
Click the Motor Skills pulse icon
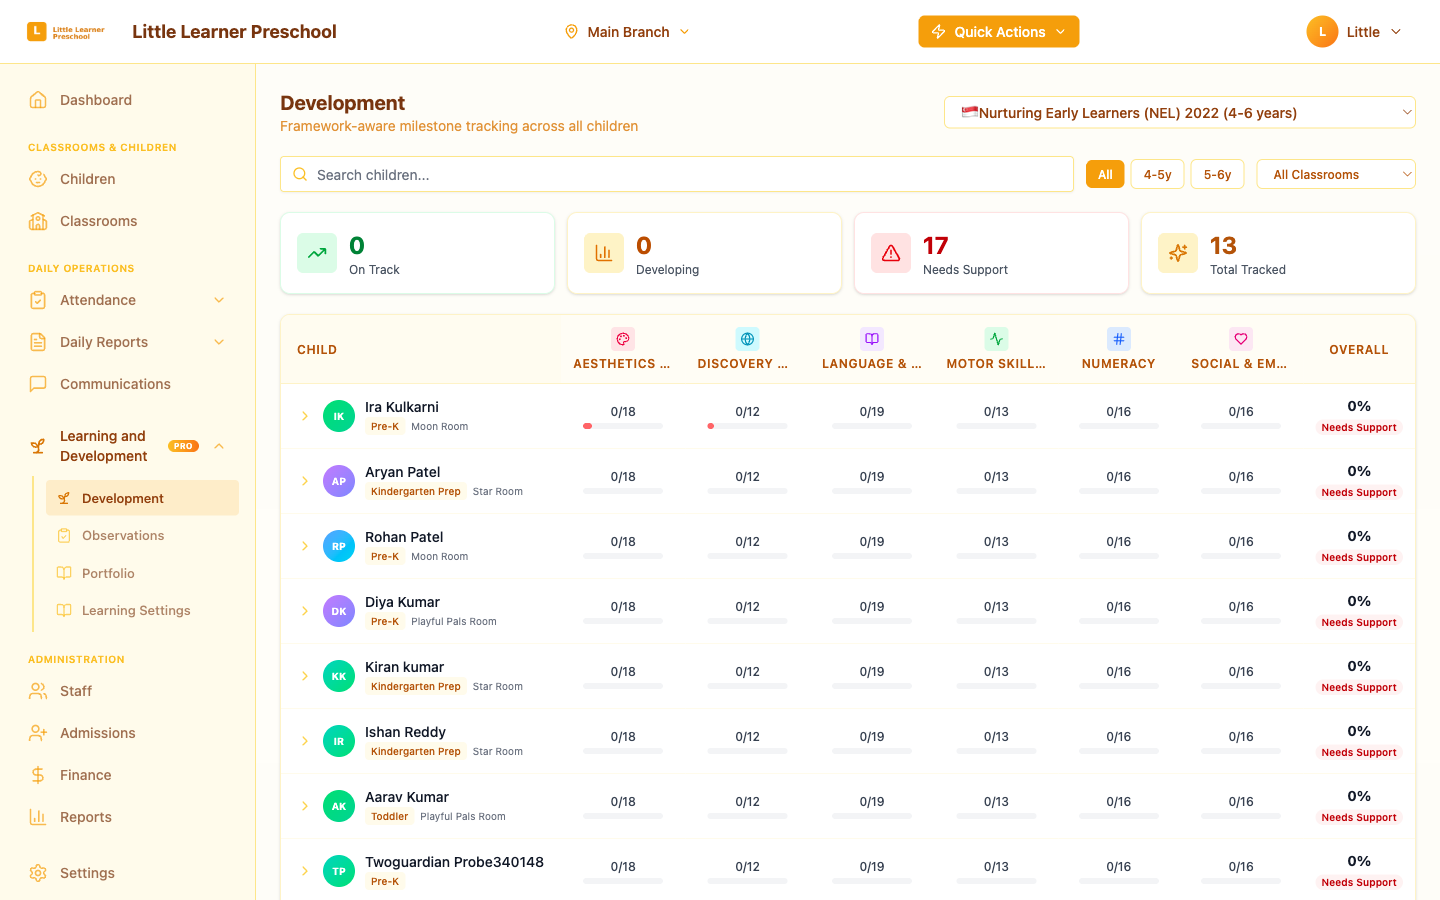pos(996,339)
